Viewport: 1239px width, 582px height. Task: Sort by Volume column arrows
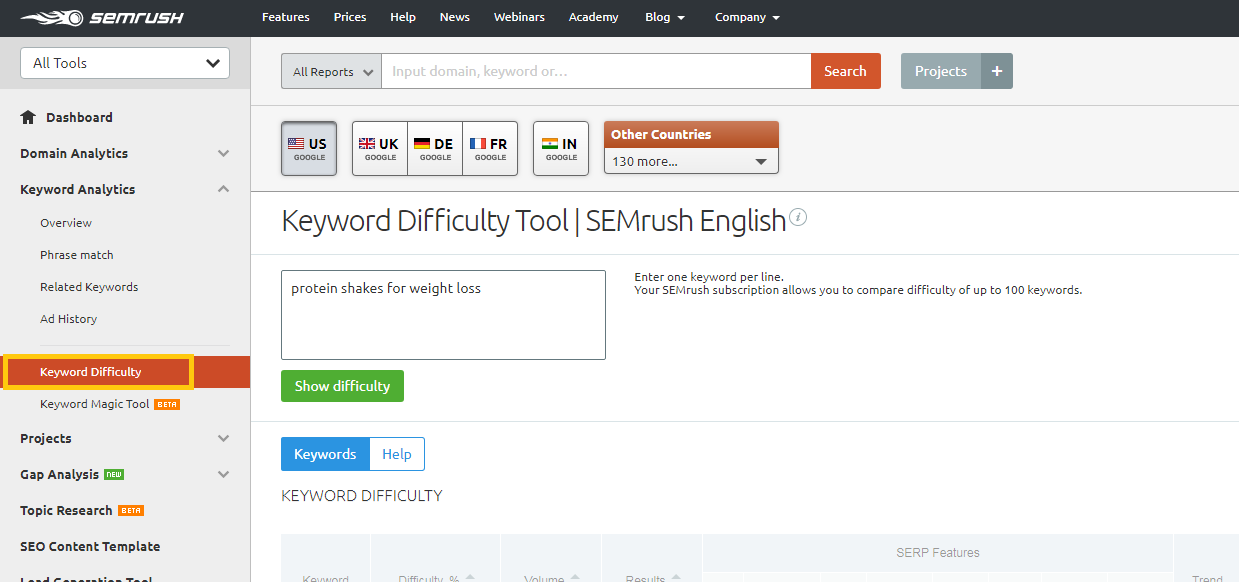[576, 578]
